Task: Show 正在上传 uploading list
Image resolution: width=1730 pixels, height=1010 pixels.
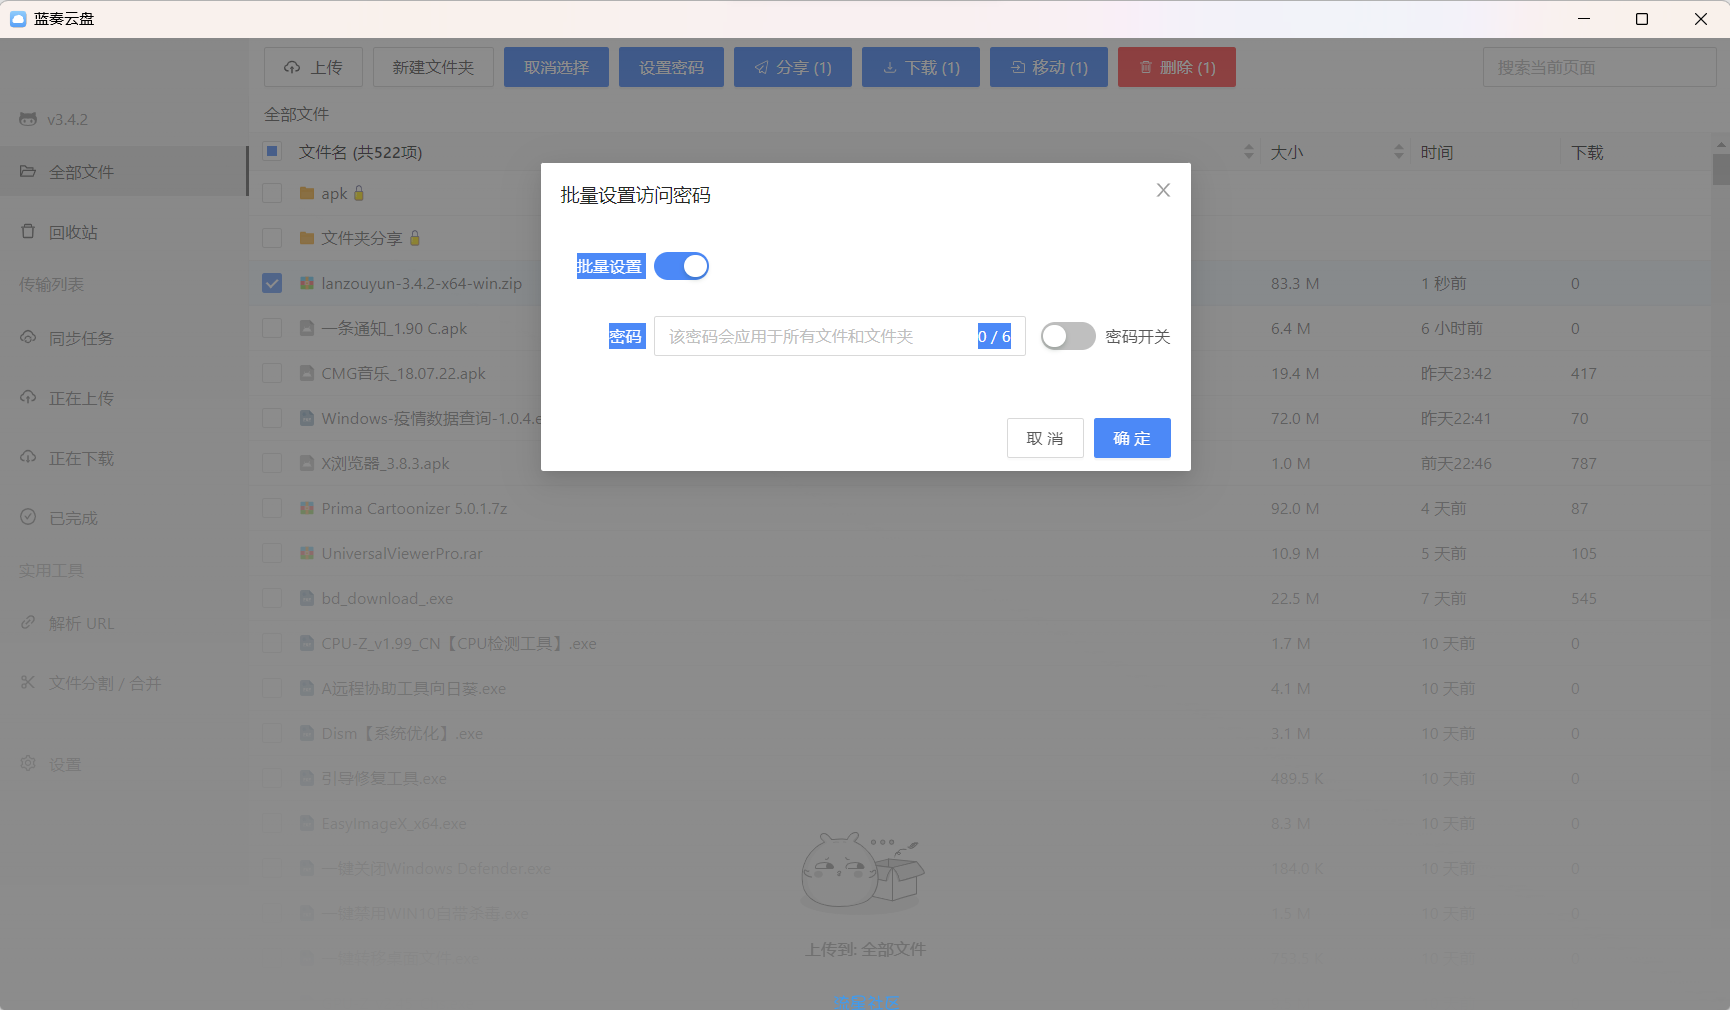Action: [124, 398]
